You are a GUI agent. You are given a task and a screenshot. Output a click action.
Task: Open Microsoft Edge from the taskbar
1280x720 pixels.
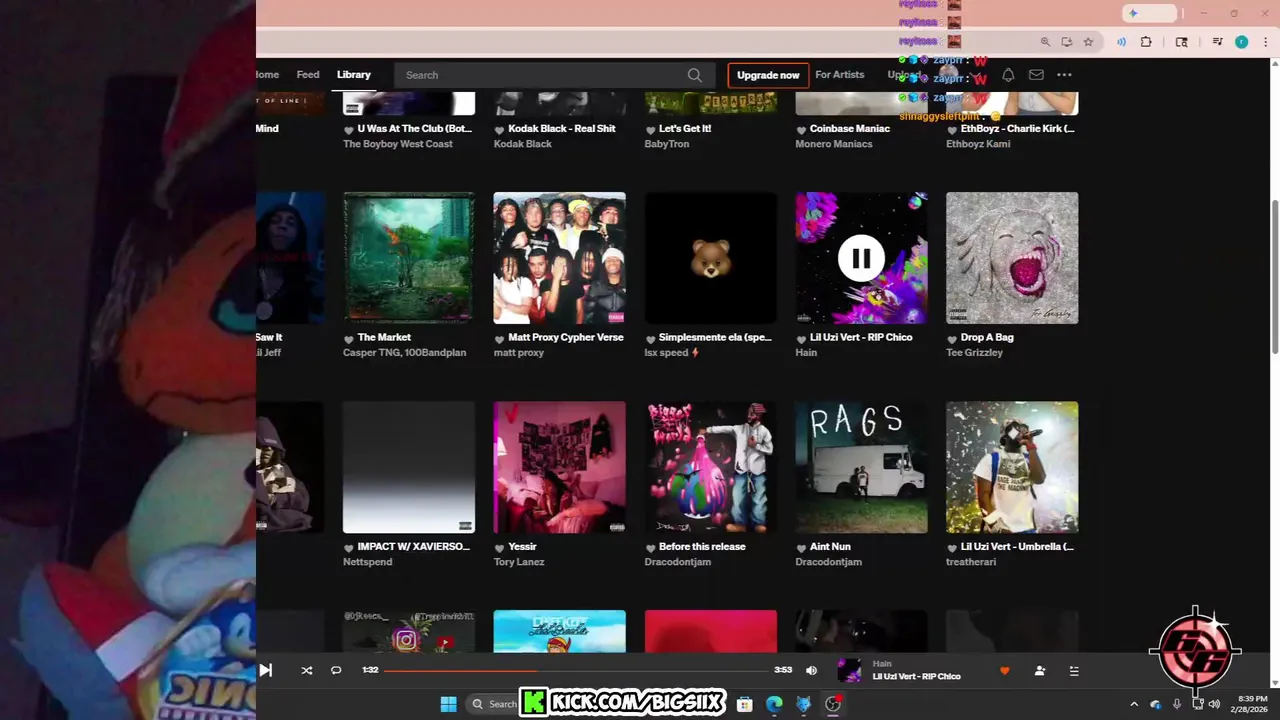point(774,704)
